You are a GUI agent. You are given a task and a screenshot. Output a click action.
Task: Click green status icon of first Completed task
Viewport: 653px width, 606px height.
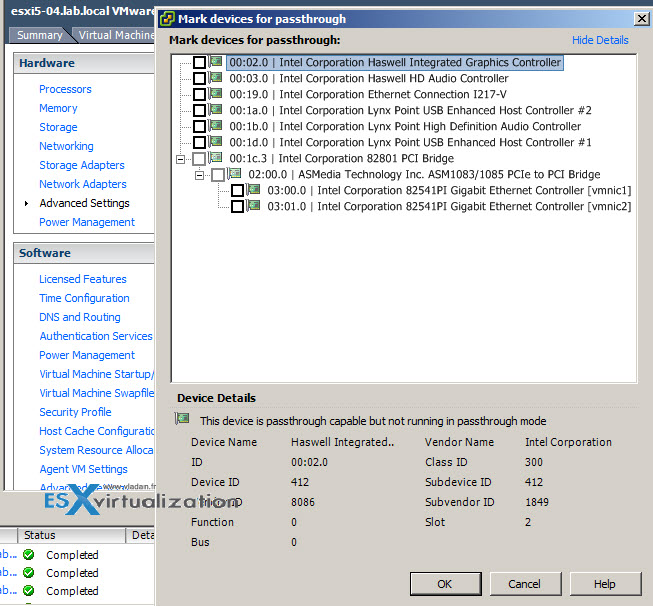[x=29, y=554]
